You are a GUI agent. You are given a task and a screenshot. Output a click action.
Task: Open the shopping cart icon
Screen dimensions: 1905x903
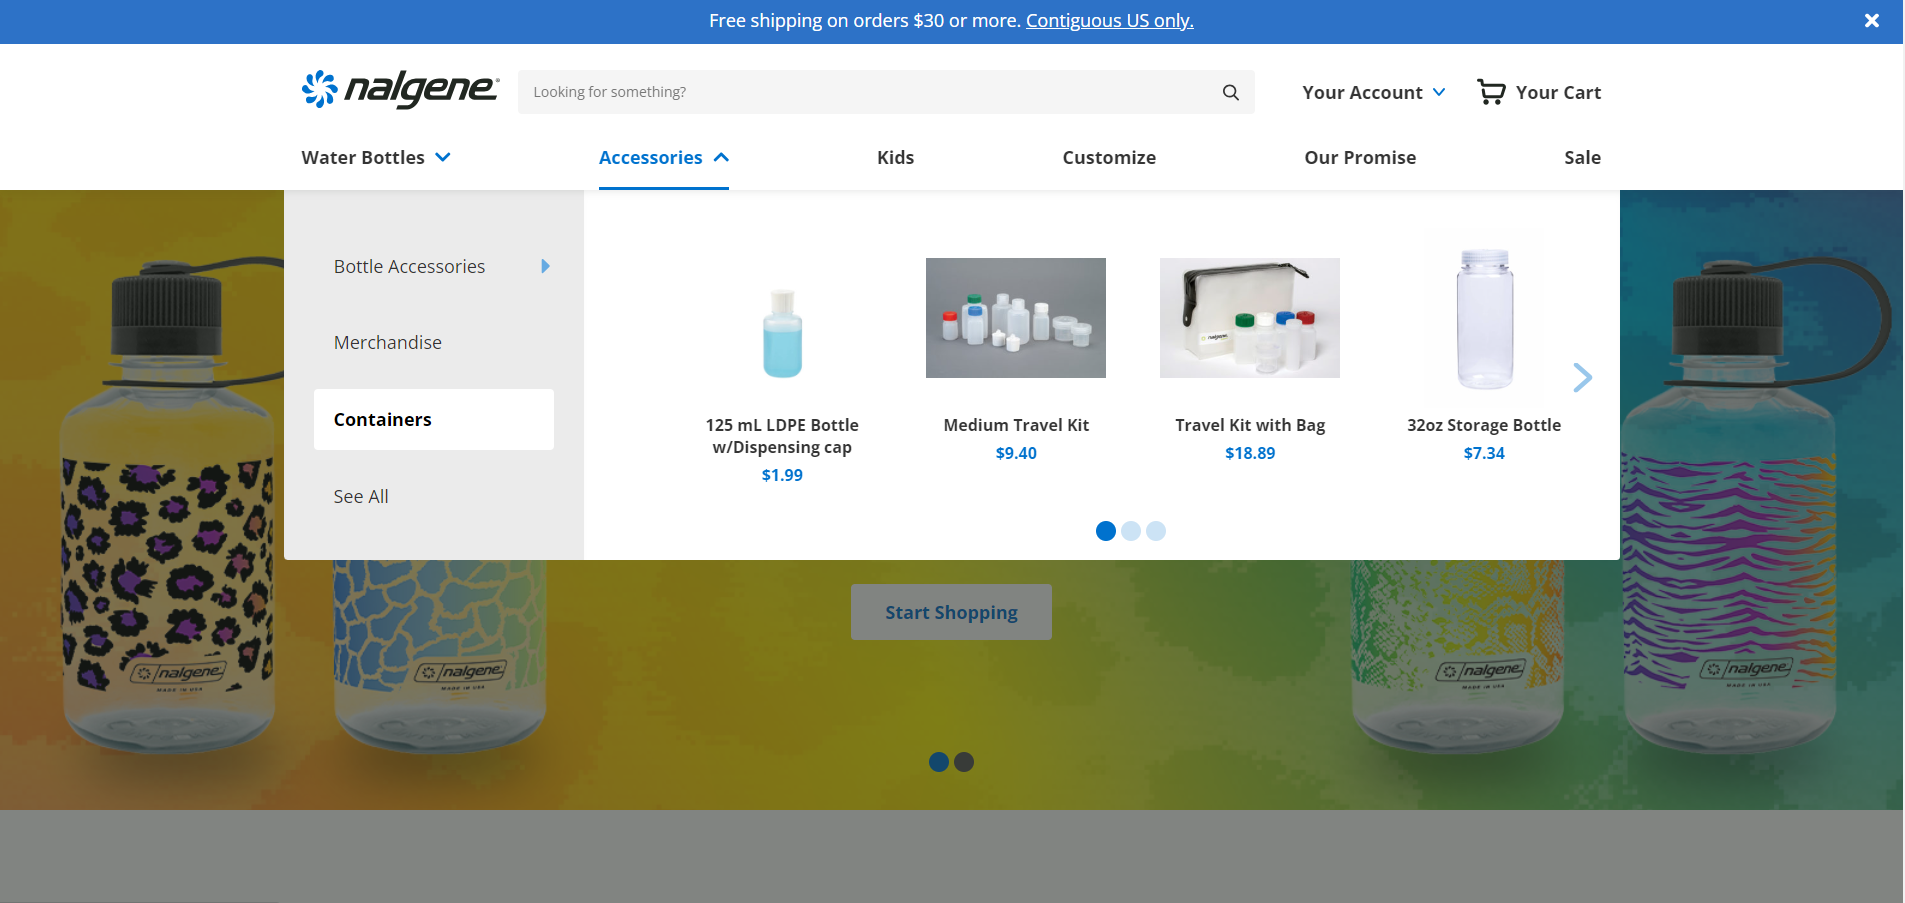click(1491, 92)
